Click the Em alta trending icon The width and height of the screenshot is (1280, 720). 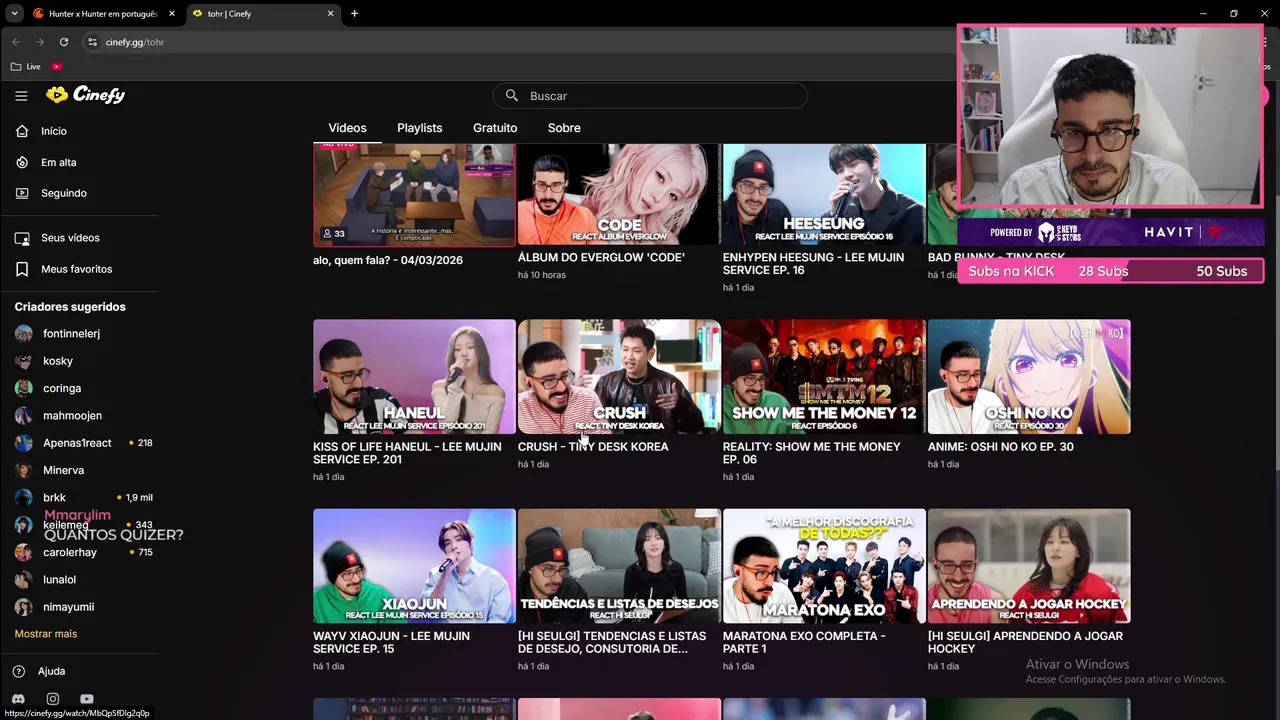pos(22,162)
